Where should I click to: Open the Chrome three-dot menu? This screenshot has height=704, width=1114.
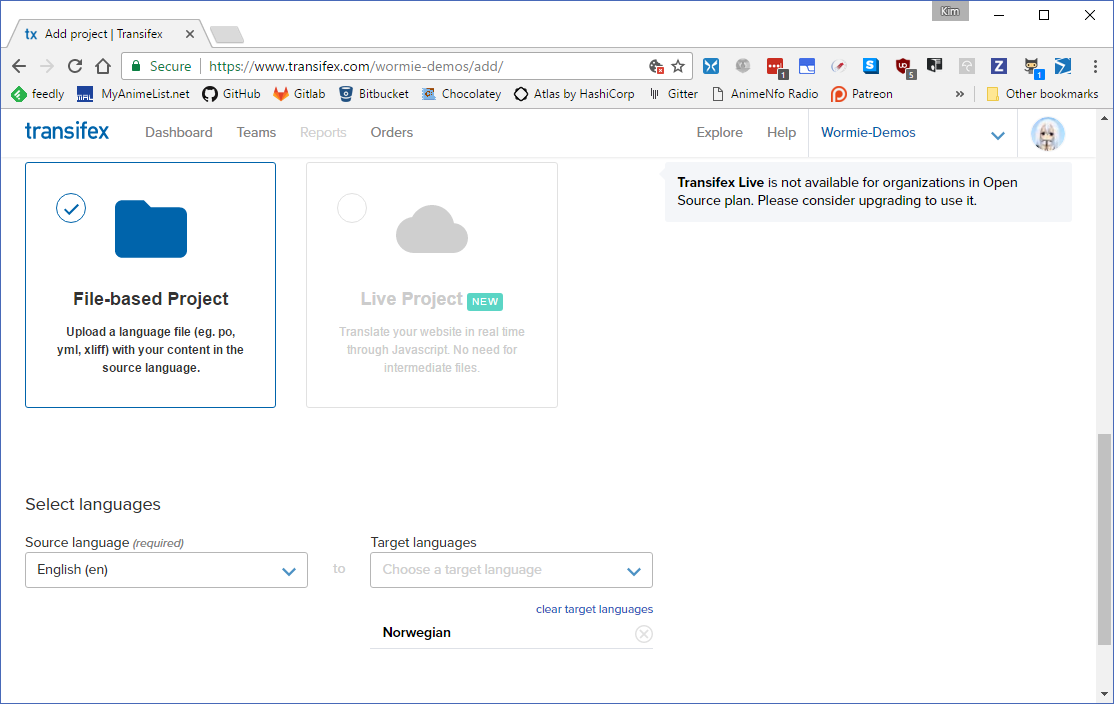(x=1095, y=66)
